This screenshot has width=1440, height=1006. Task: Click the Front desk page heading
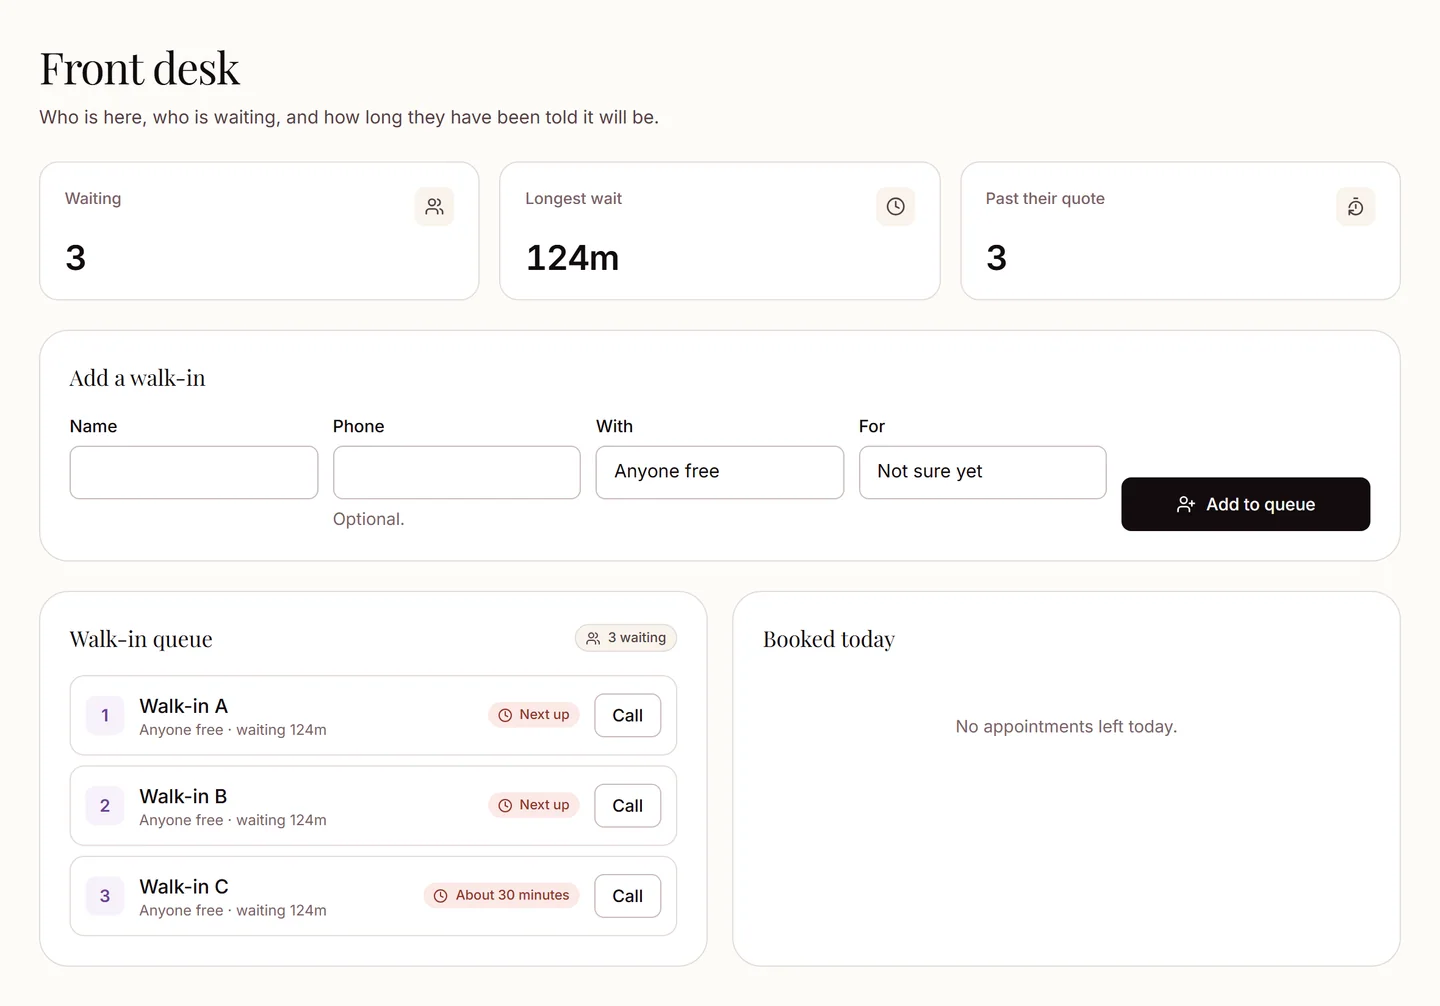pos(139,69)
